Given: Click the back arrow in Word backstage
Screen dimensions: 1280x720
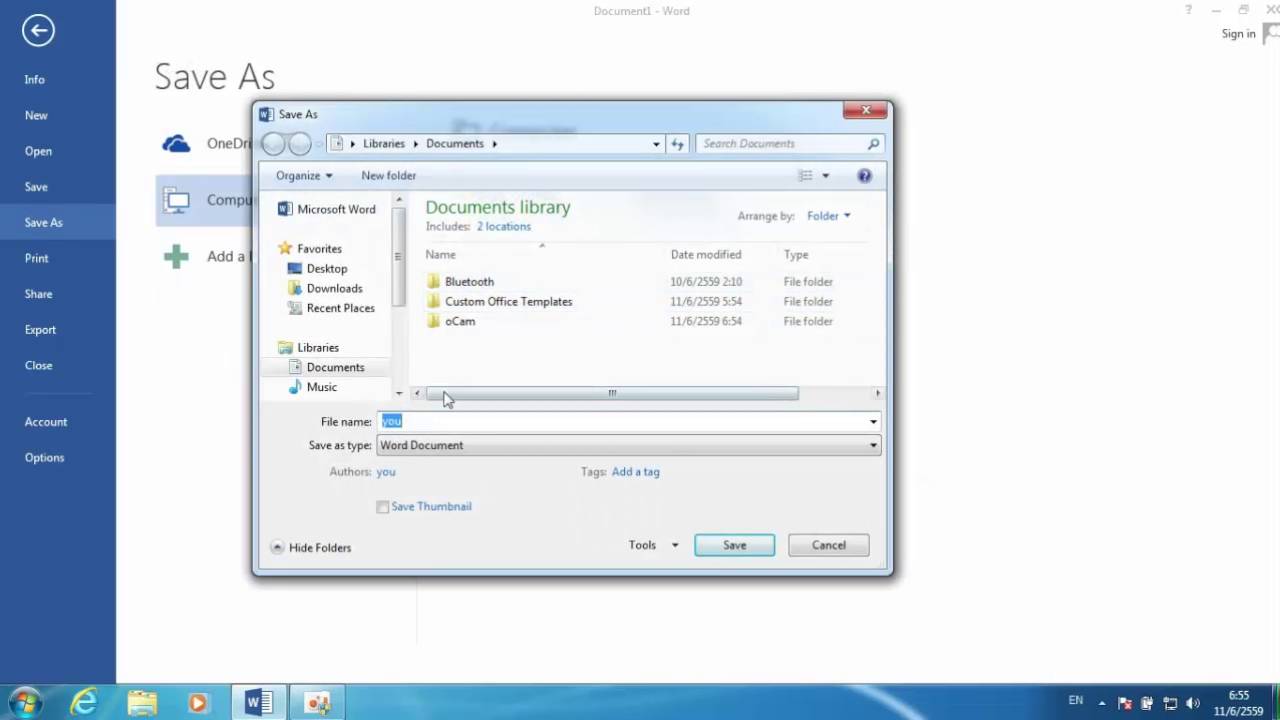Looking at the screenshot, I should pos(38,31).
